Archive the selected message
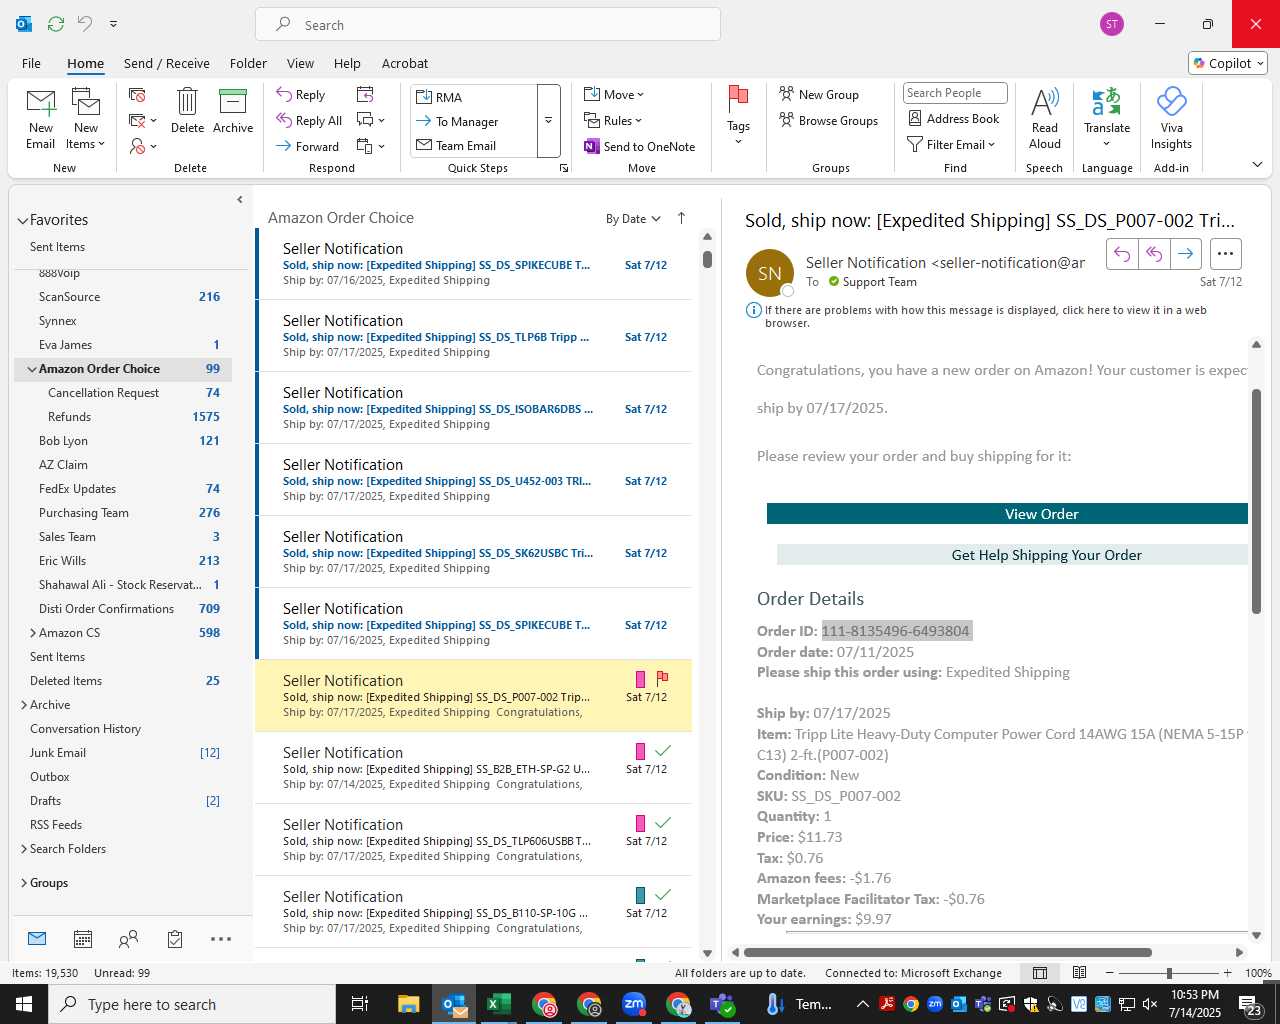The height and width of the screenshot is (1024, 1280). click(x=233, y=111)
